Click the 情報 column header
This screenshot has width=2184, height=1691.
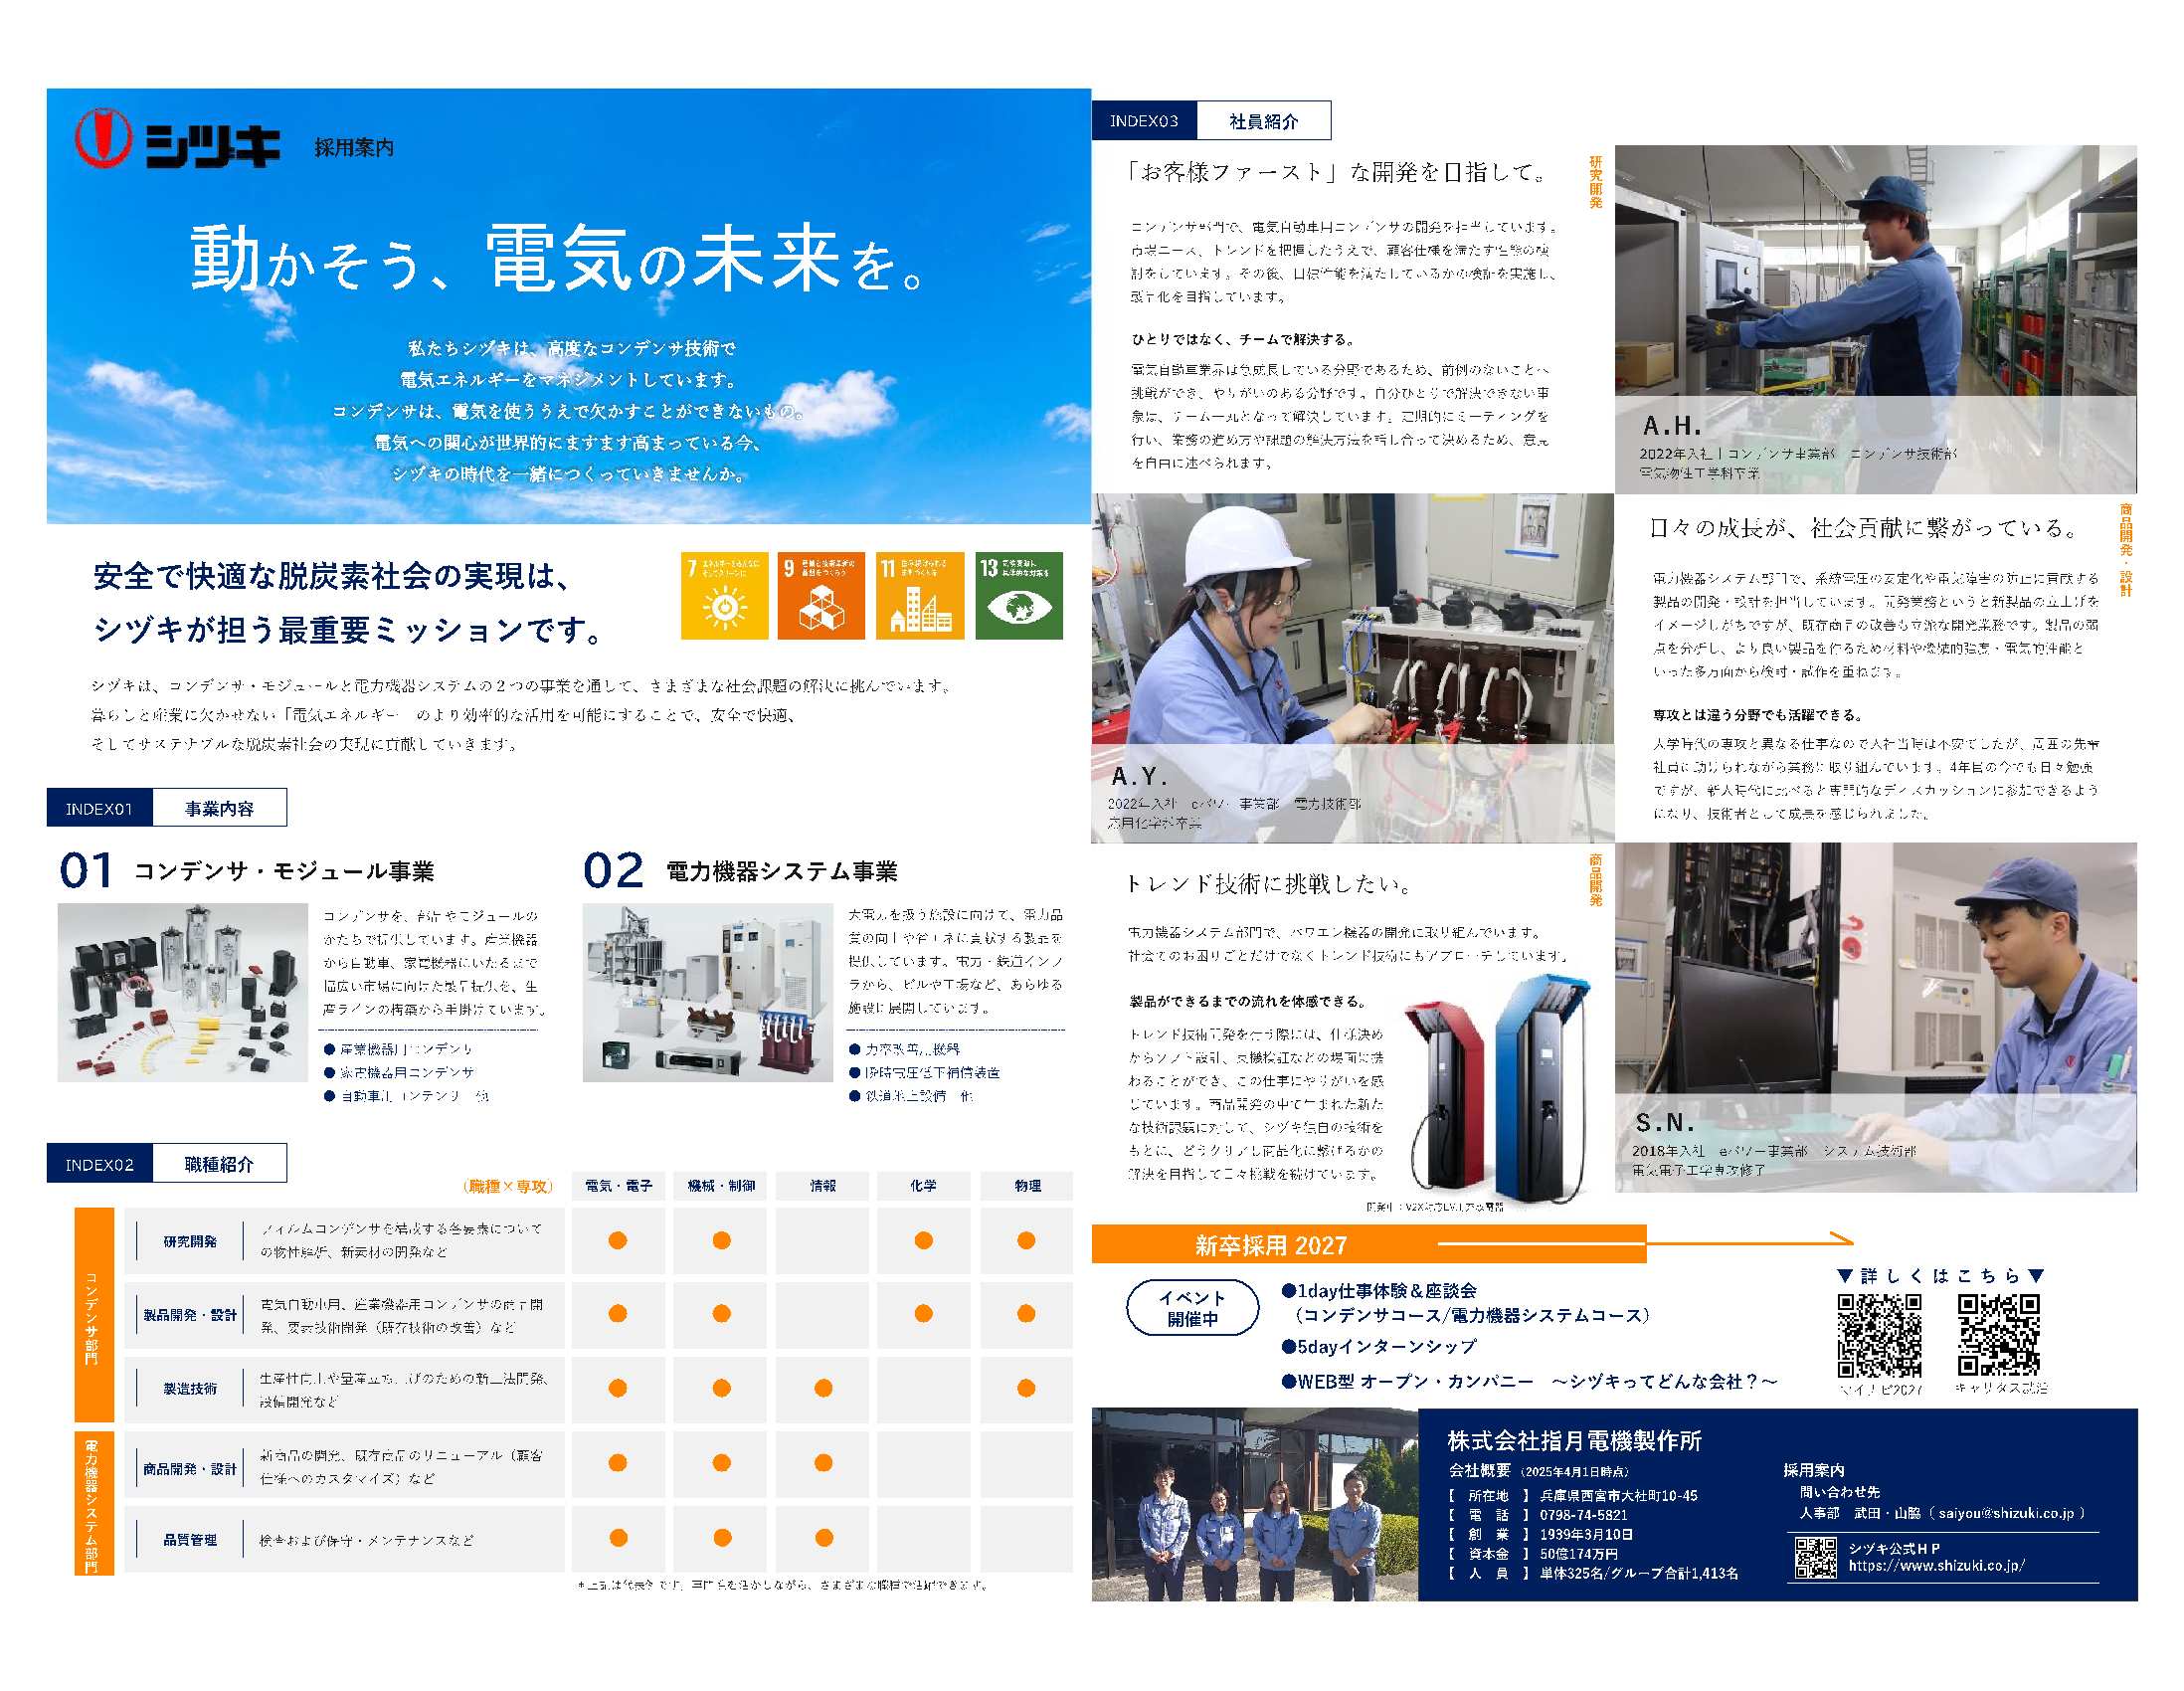pyautogui.click(x=823, y=1186)
